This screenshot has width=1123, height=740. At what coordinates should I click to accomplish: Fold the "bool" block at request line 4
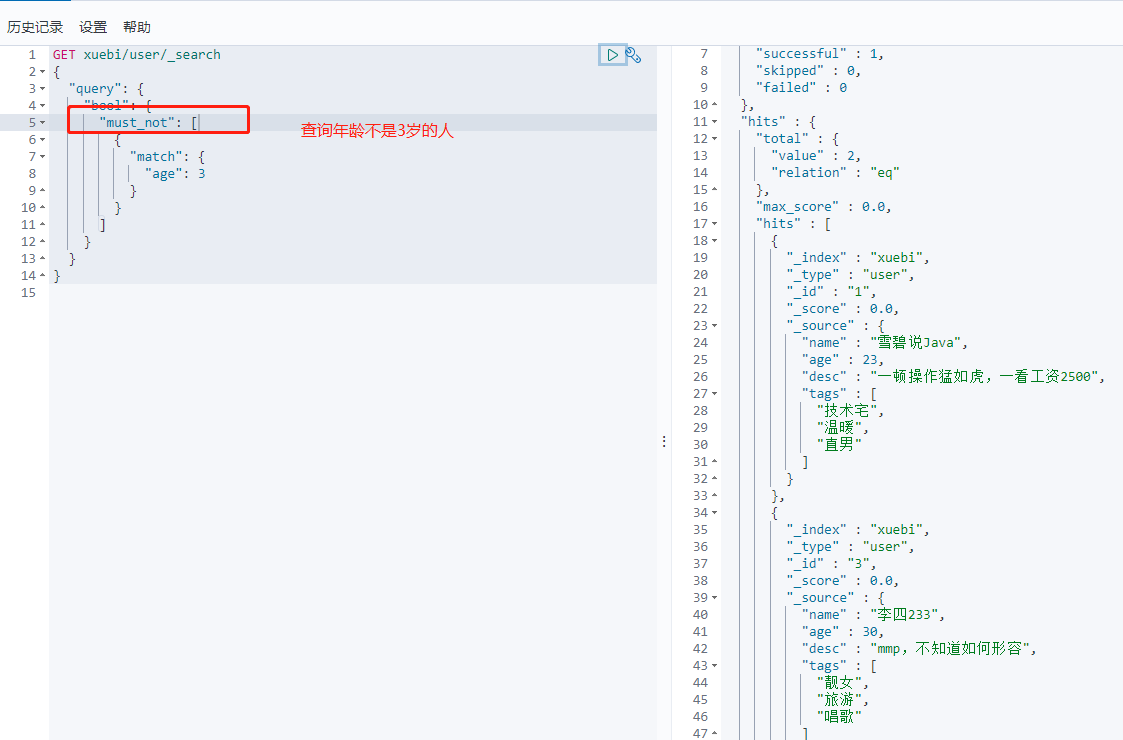coord(42,106)
